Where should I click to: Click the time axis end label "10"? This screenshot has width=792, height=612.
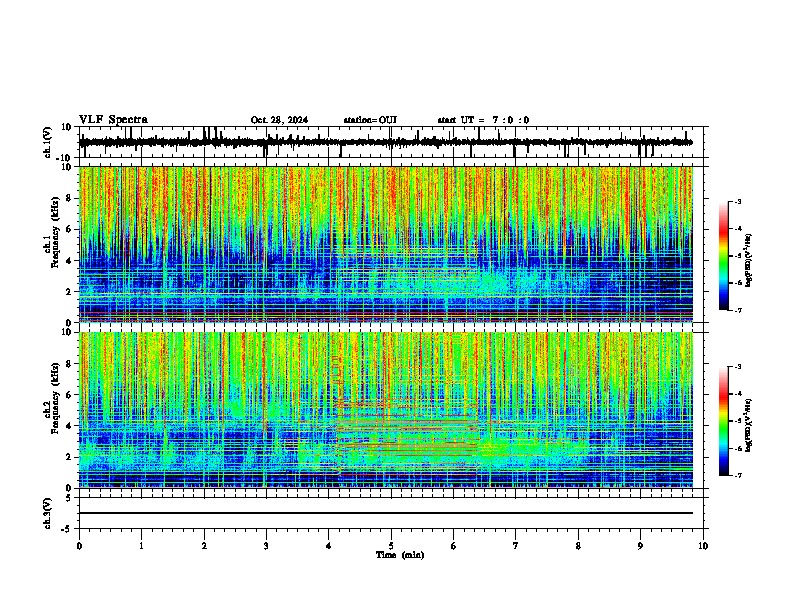tap(703, 546)
